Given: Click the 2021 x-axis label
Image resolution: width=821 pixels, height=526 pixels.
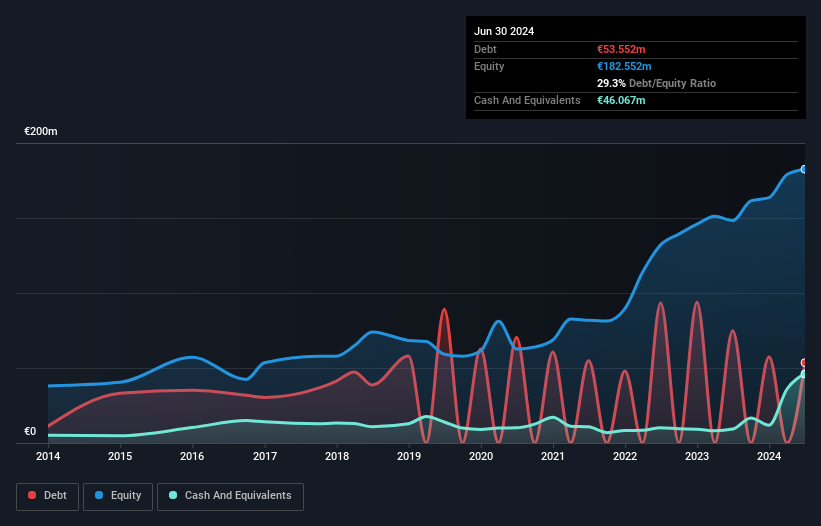Looking at the screenshot, I should point(553,456).
